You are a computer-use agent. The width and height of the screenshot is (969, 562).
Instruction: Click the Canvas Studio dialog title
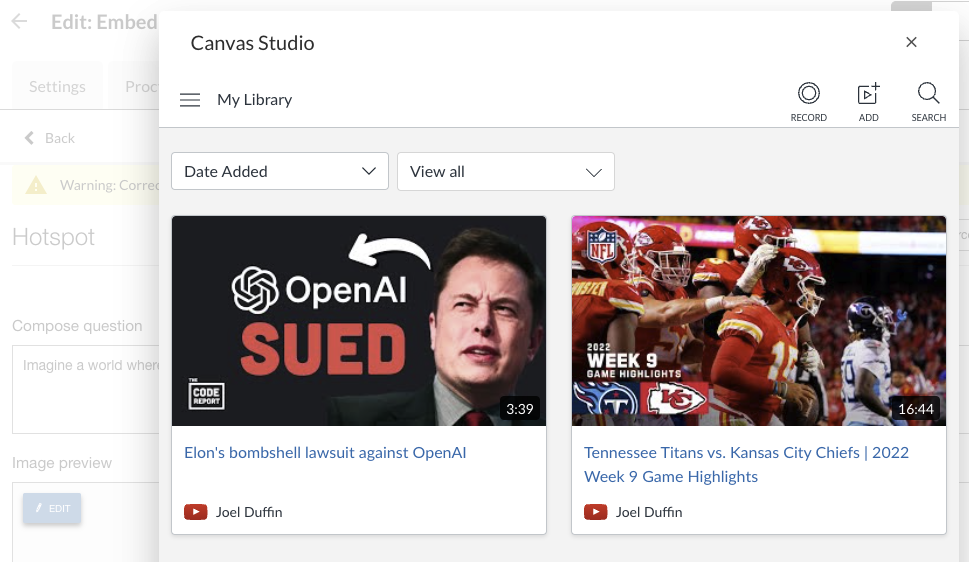252,43
